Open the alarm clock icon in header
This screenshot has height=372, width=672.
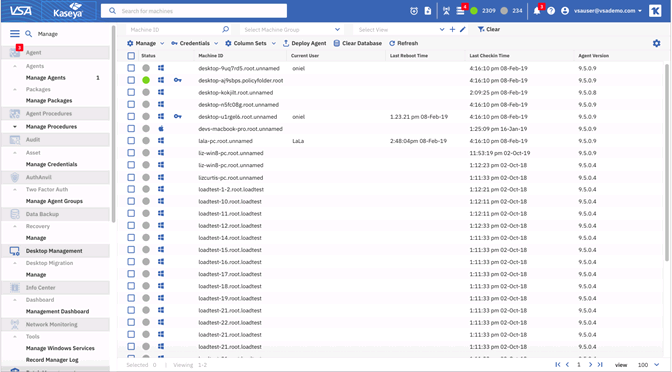(414, 11)
